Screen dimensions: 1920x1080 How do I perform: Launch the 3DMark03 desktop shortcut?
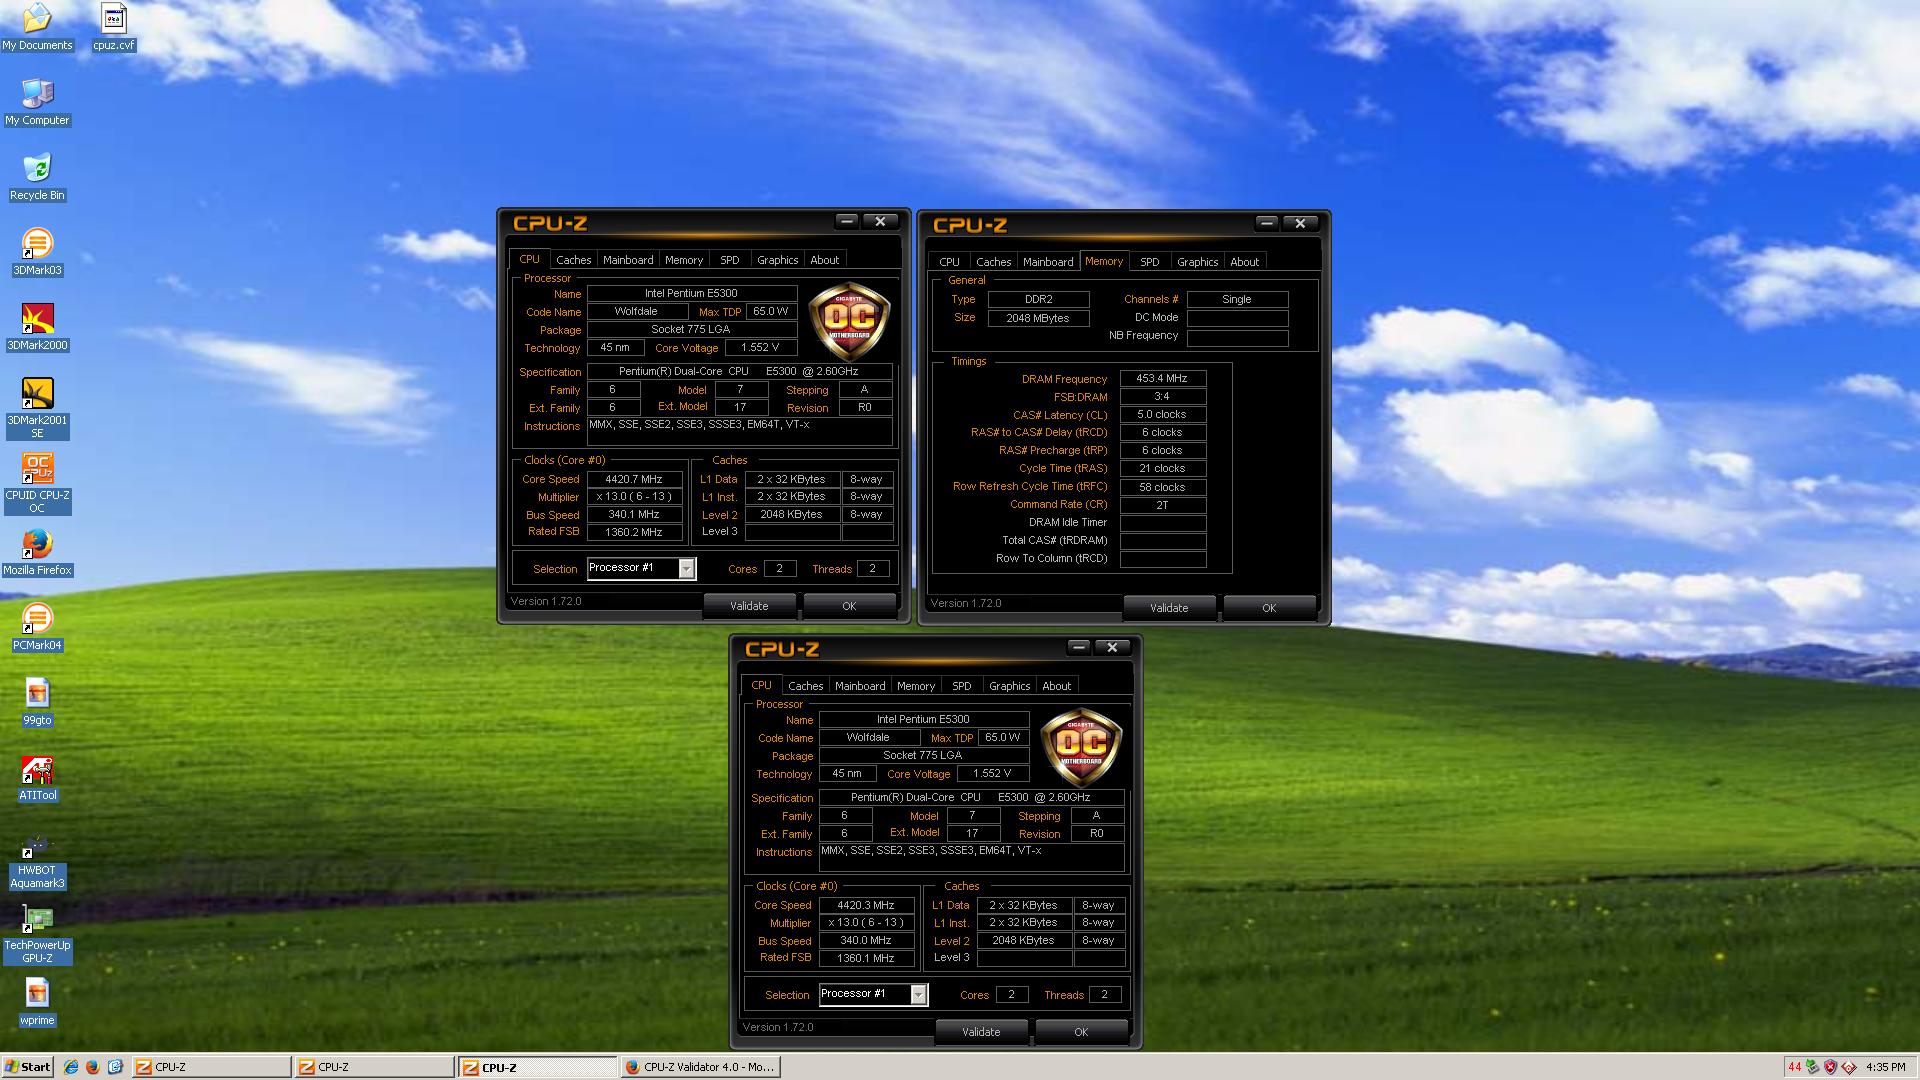37,252
